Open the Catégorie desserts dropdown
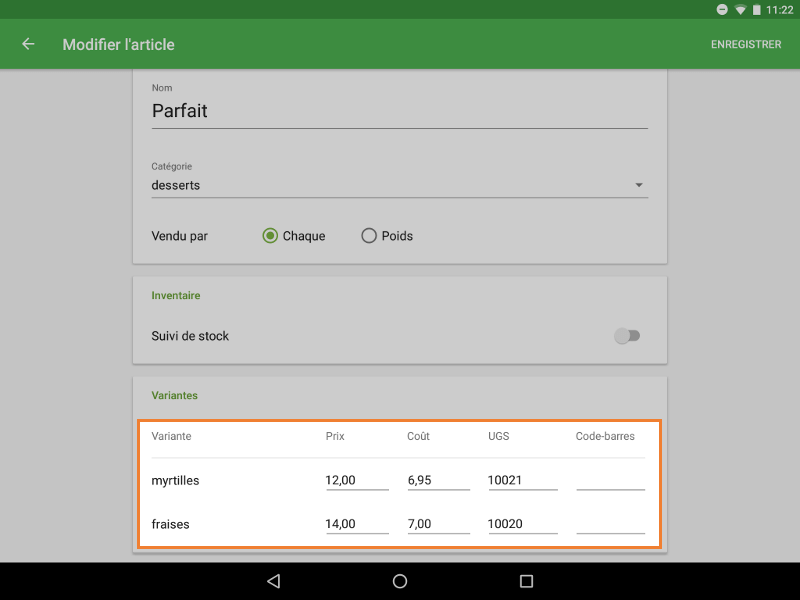This screenshot has width=800, height=600. pos(399,185)
